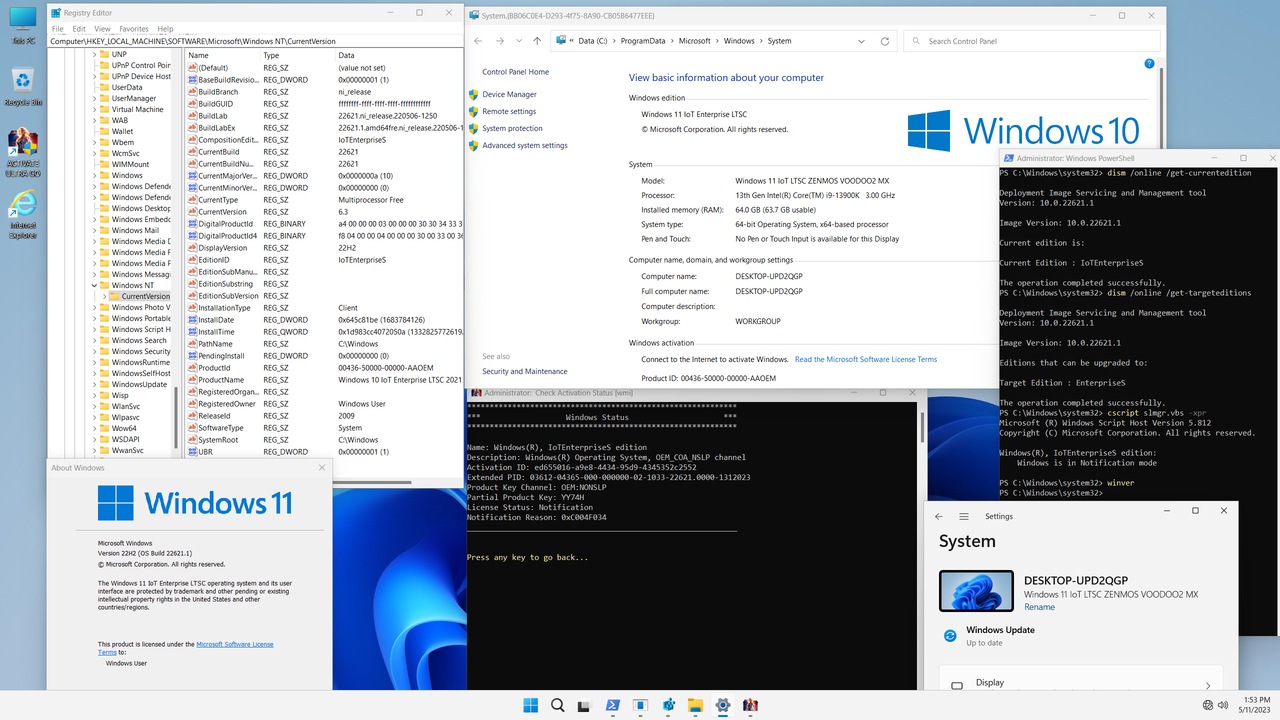Open the File menu in Registry Editor

(58, 29)
